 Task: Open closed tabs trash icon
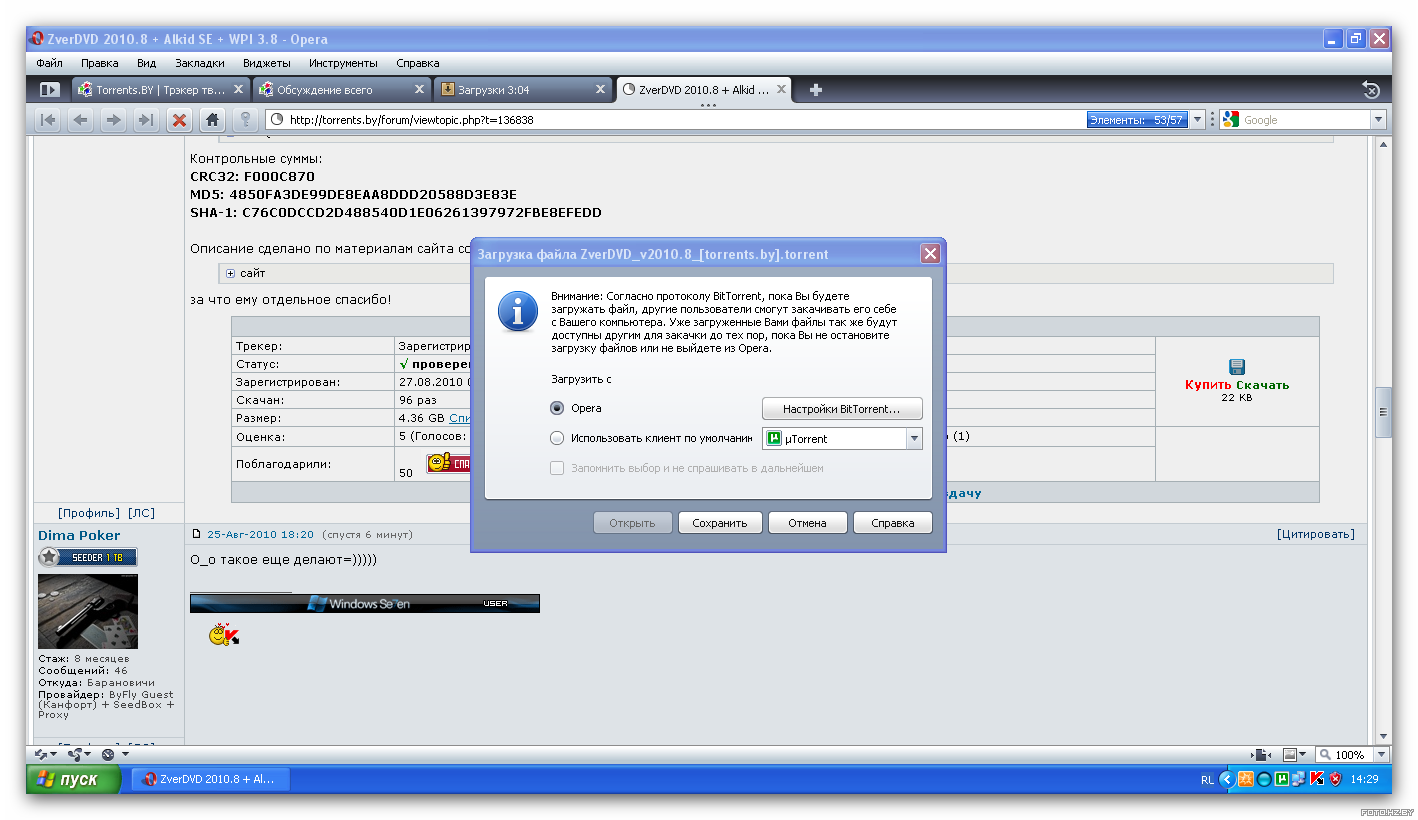pos(1371,89)
